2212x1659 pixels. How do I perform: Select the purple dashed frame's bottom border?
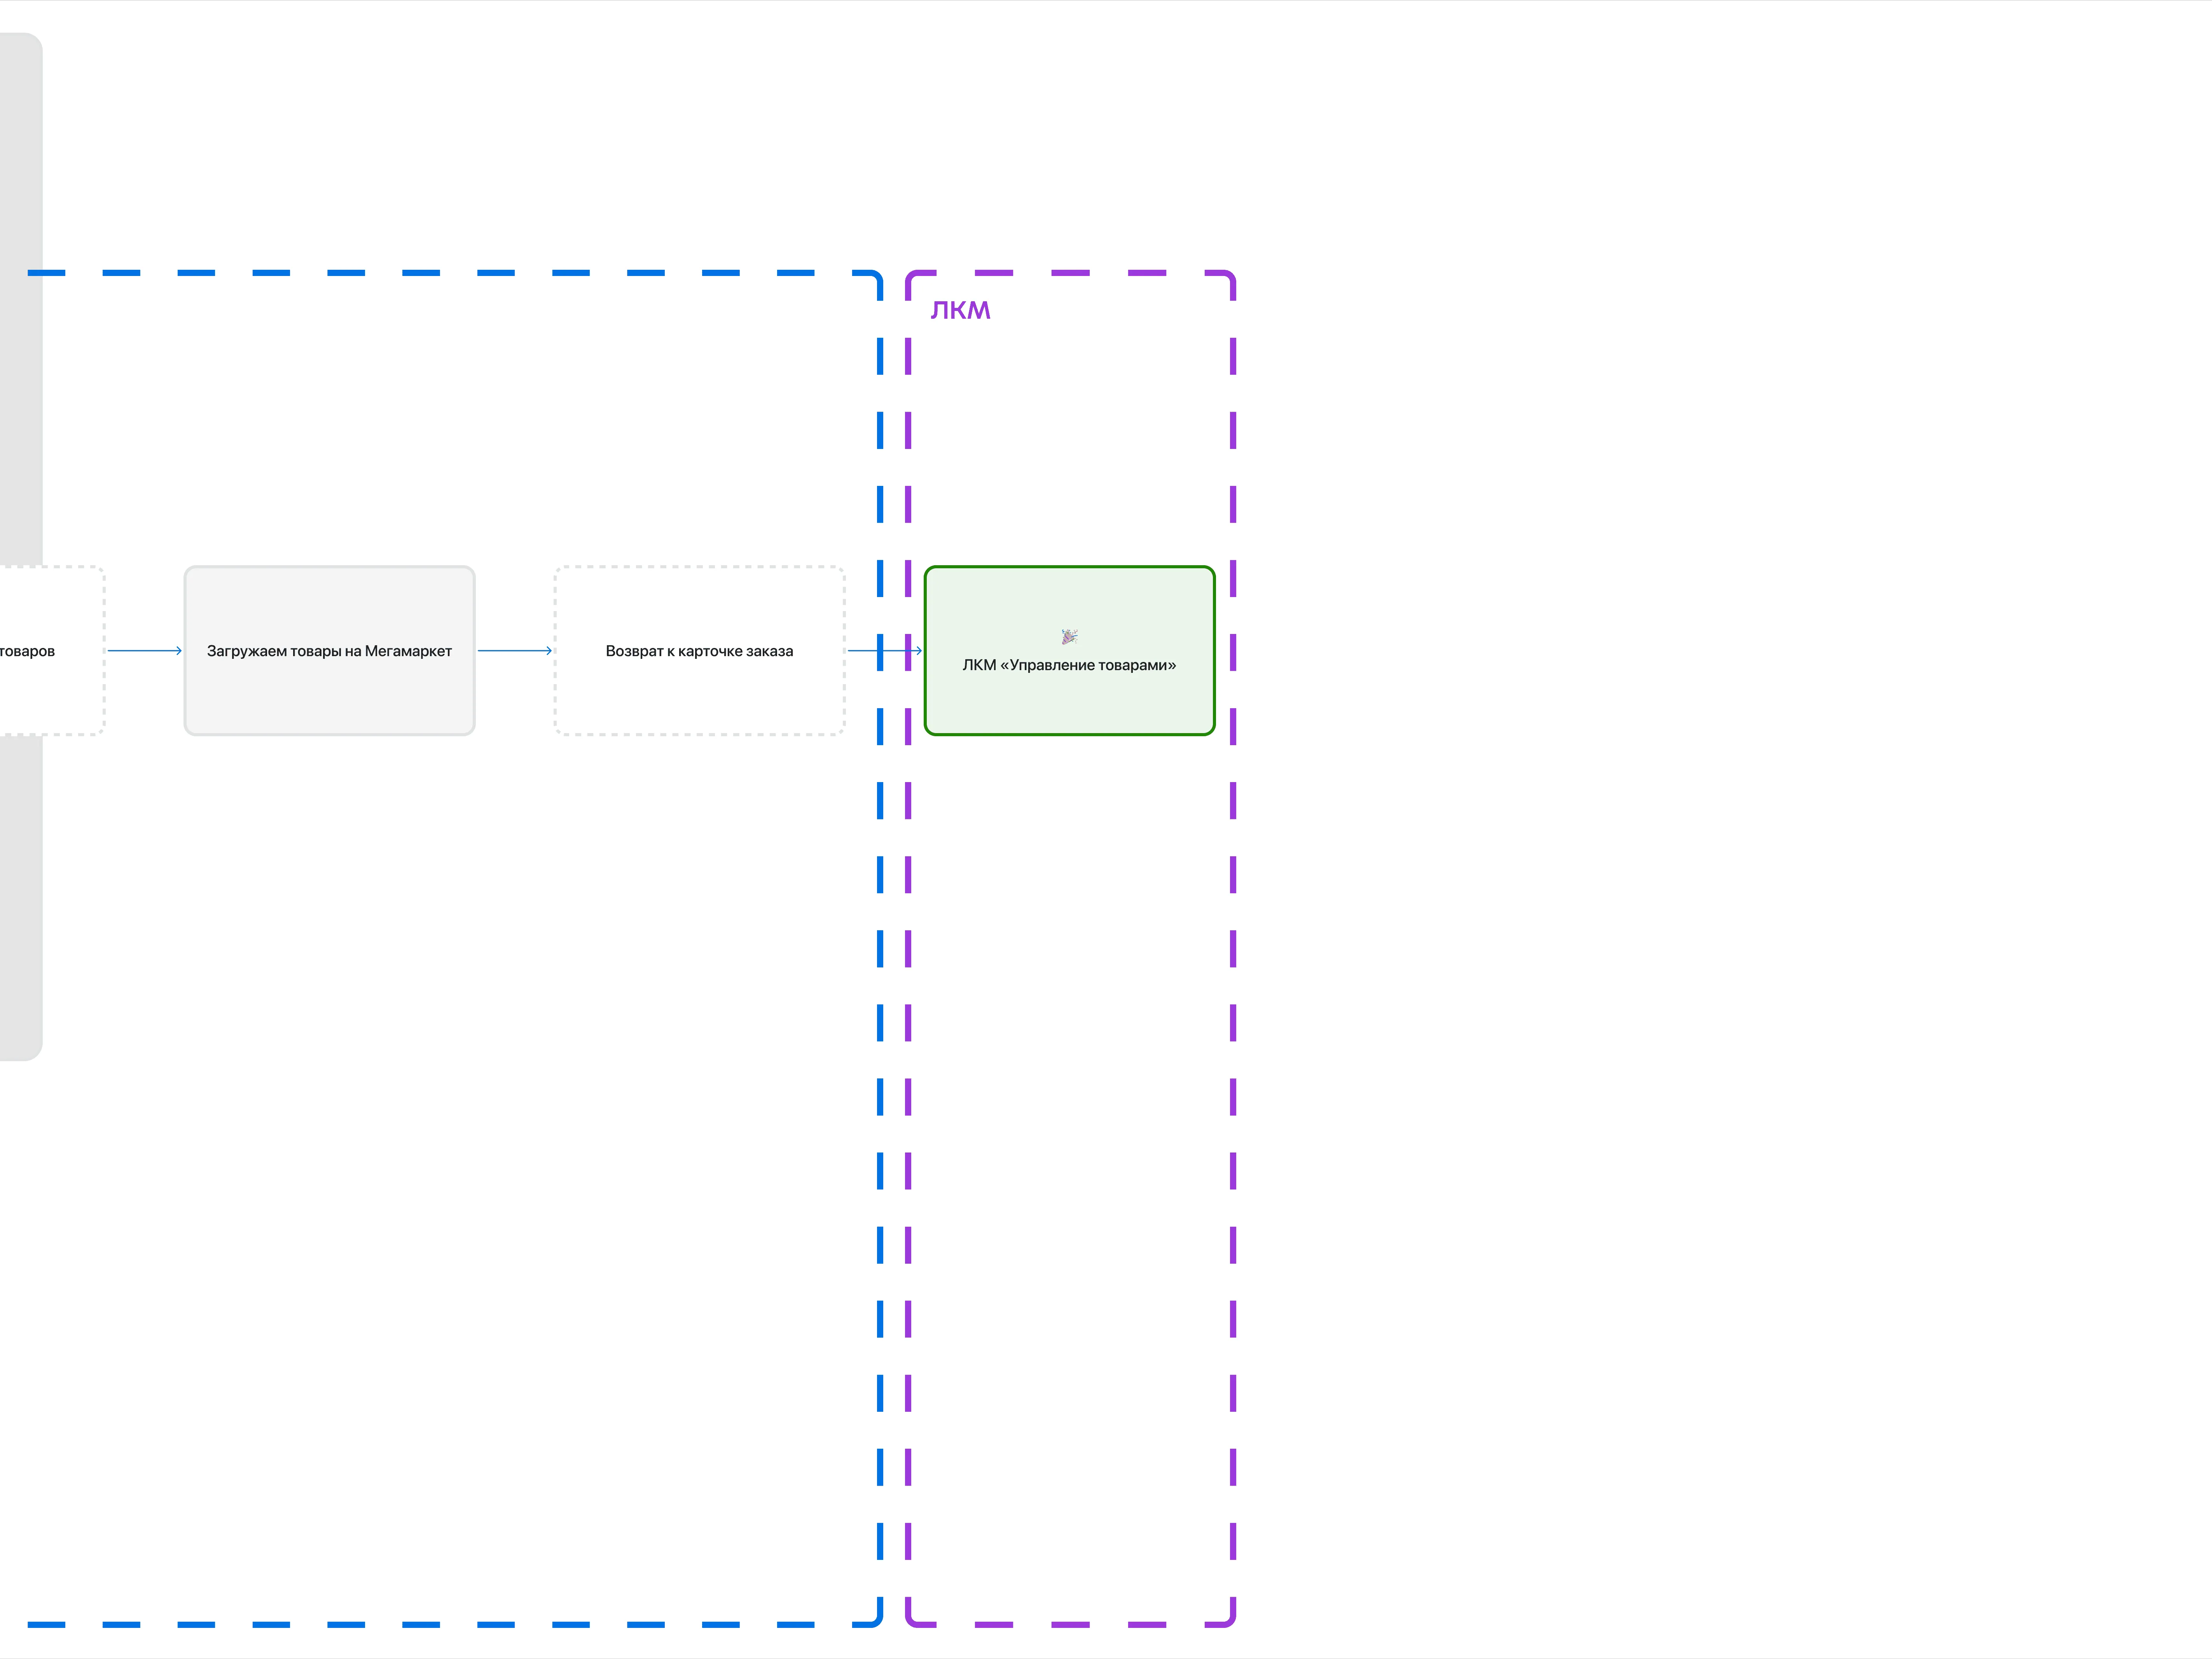pos(1070,1624)
